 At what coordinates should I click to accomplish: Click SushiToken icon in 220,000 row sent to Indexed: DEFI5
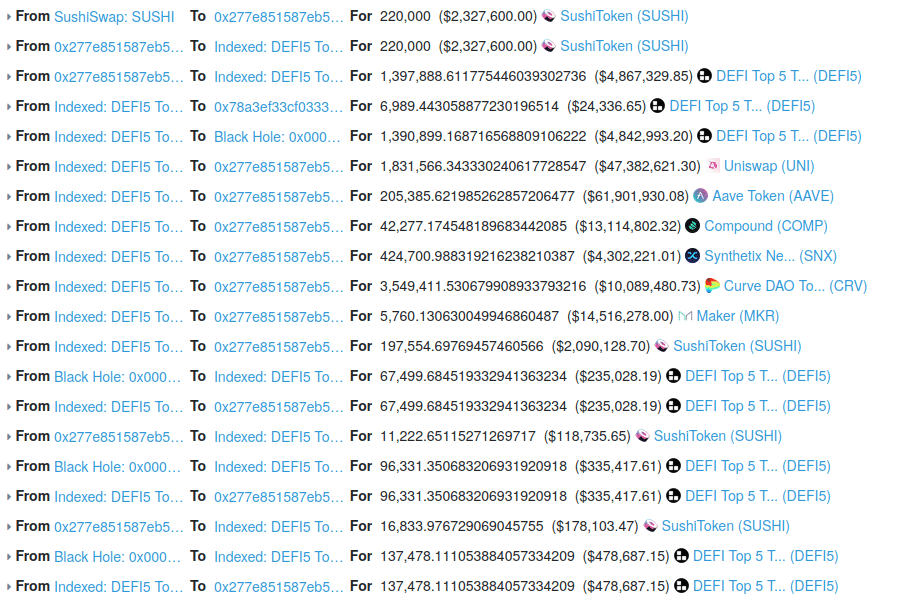pos(549,46)
